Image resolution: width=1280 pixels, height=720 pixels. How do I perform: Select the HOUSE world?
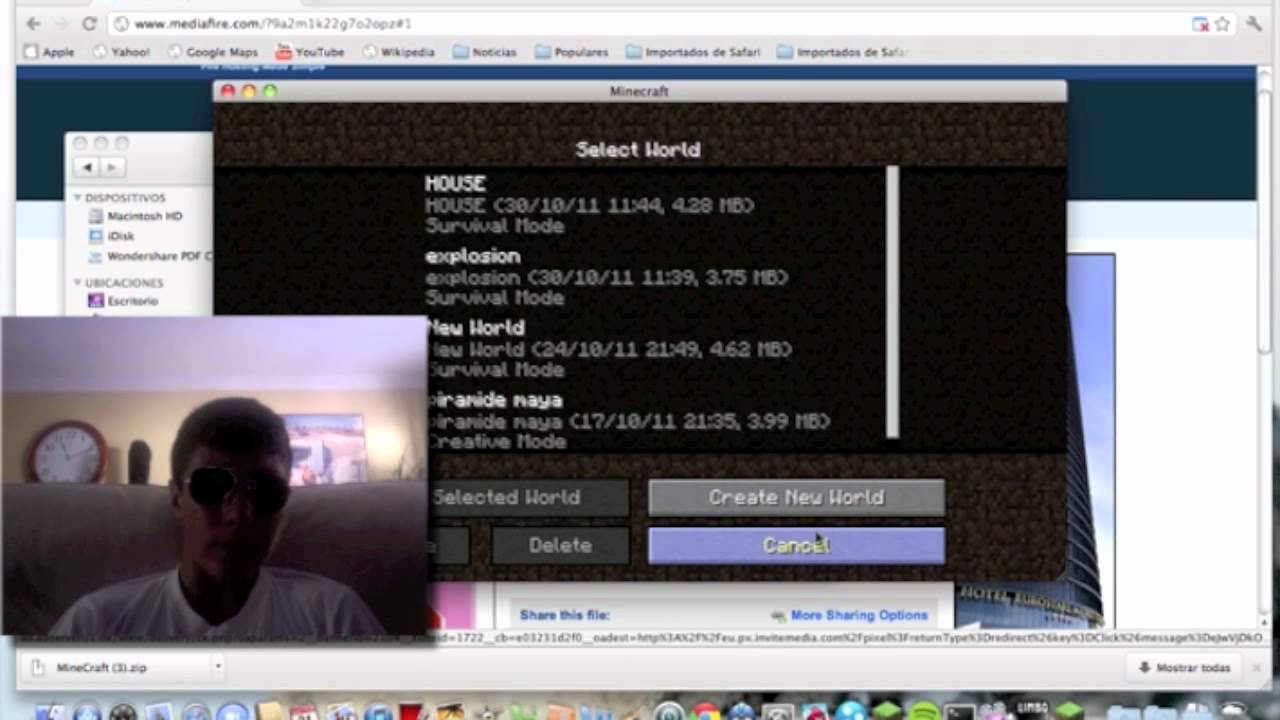pos(589,204)
